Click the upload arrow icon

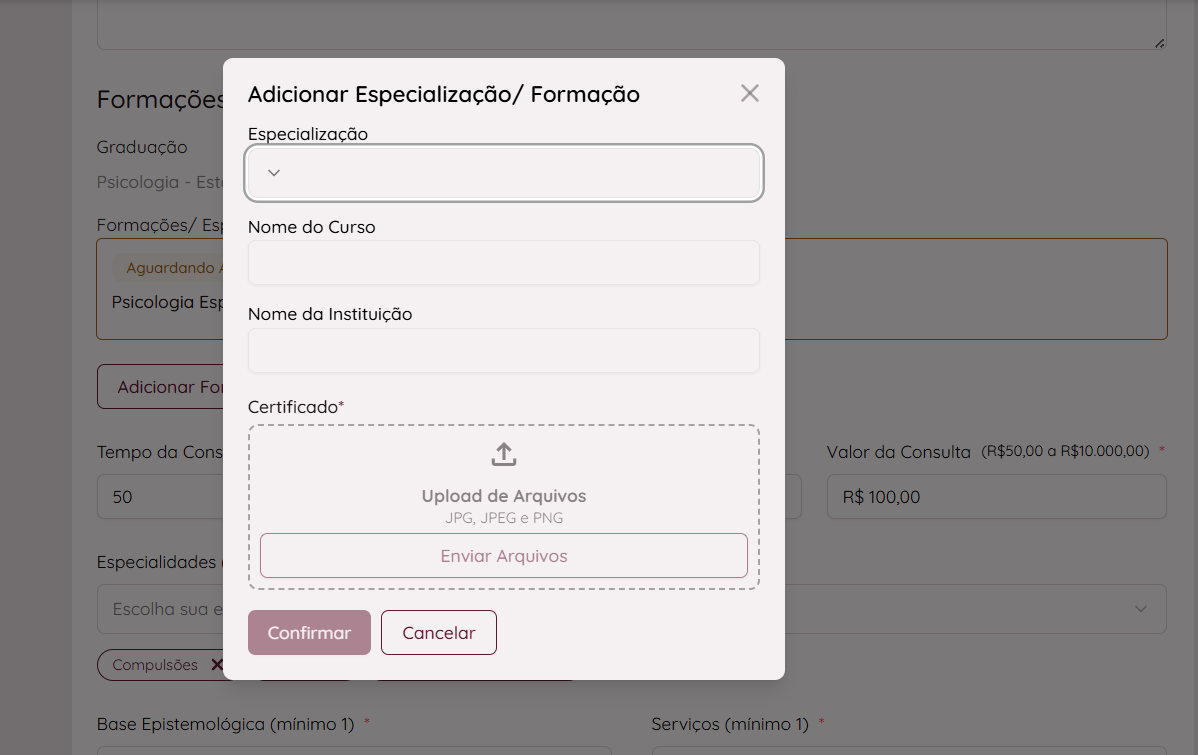pyautogui.click(x=504, y=455)
